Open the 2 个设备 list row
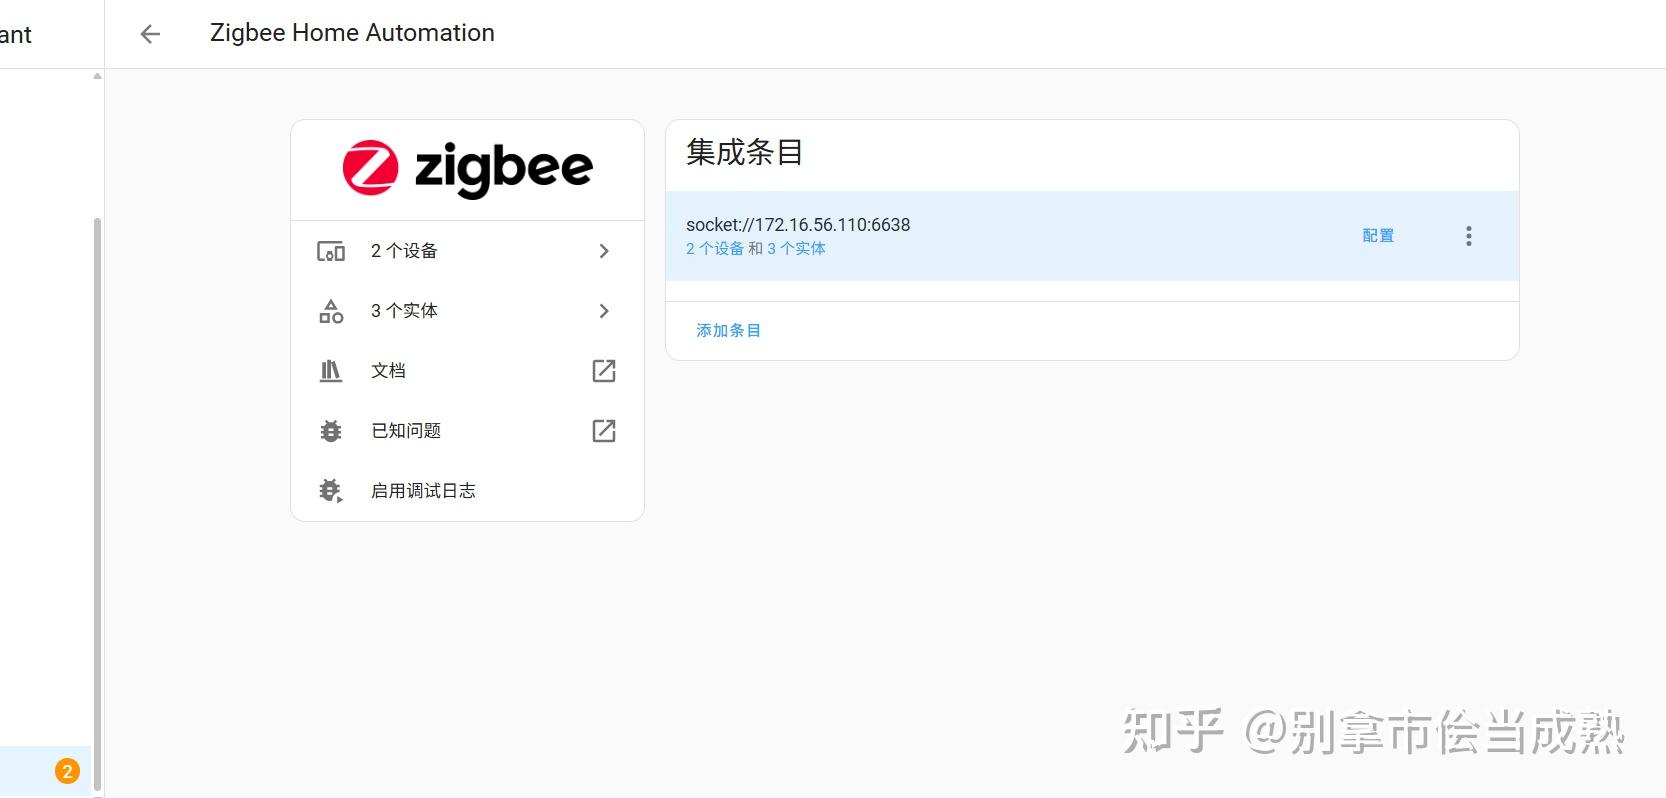1666x798 pixels. (x=467, y=251)
